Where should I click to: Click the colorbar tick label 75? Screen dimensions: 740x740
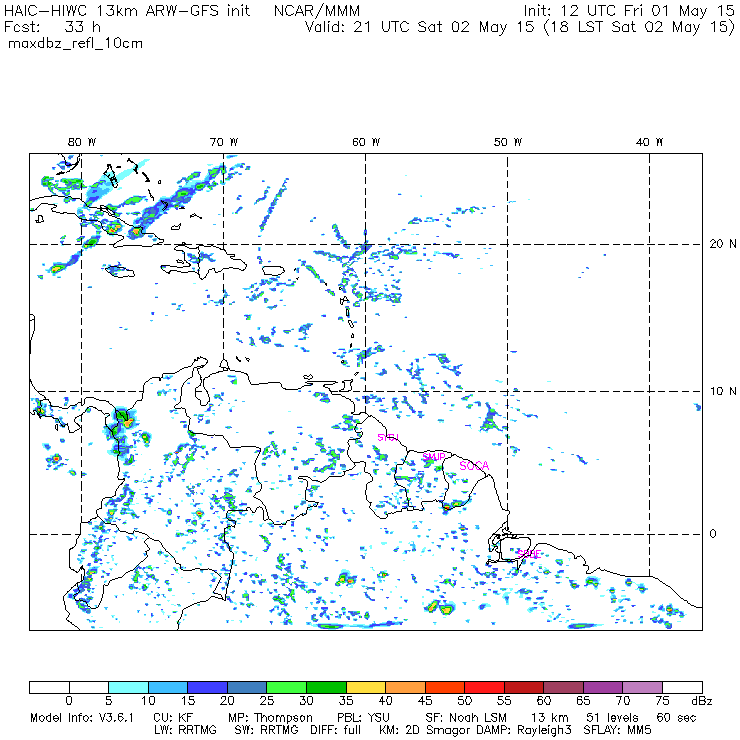click(x=663, y=701)
